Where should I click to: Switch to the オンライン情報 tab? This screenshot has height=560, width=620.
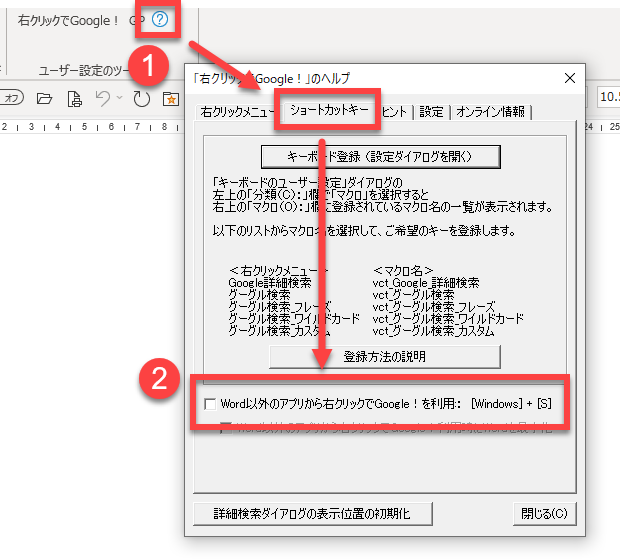tap(490, 112)
